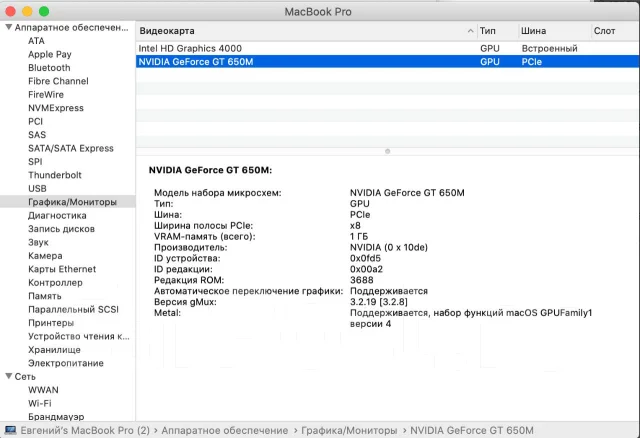Close the MacBook Pro window

11,11
